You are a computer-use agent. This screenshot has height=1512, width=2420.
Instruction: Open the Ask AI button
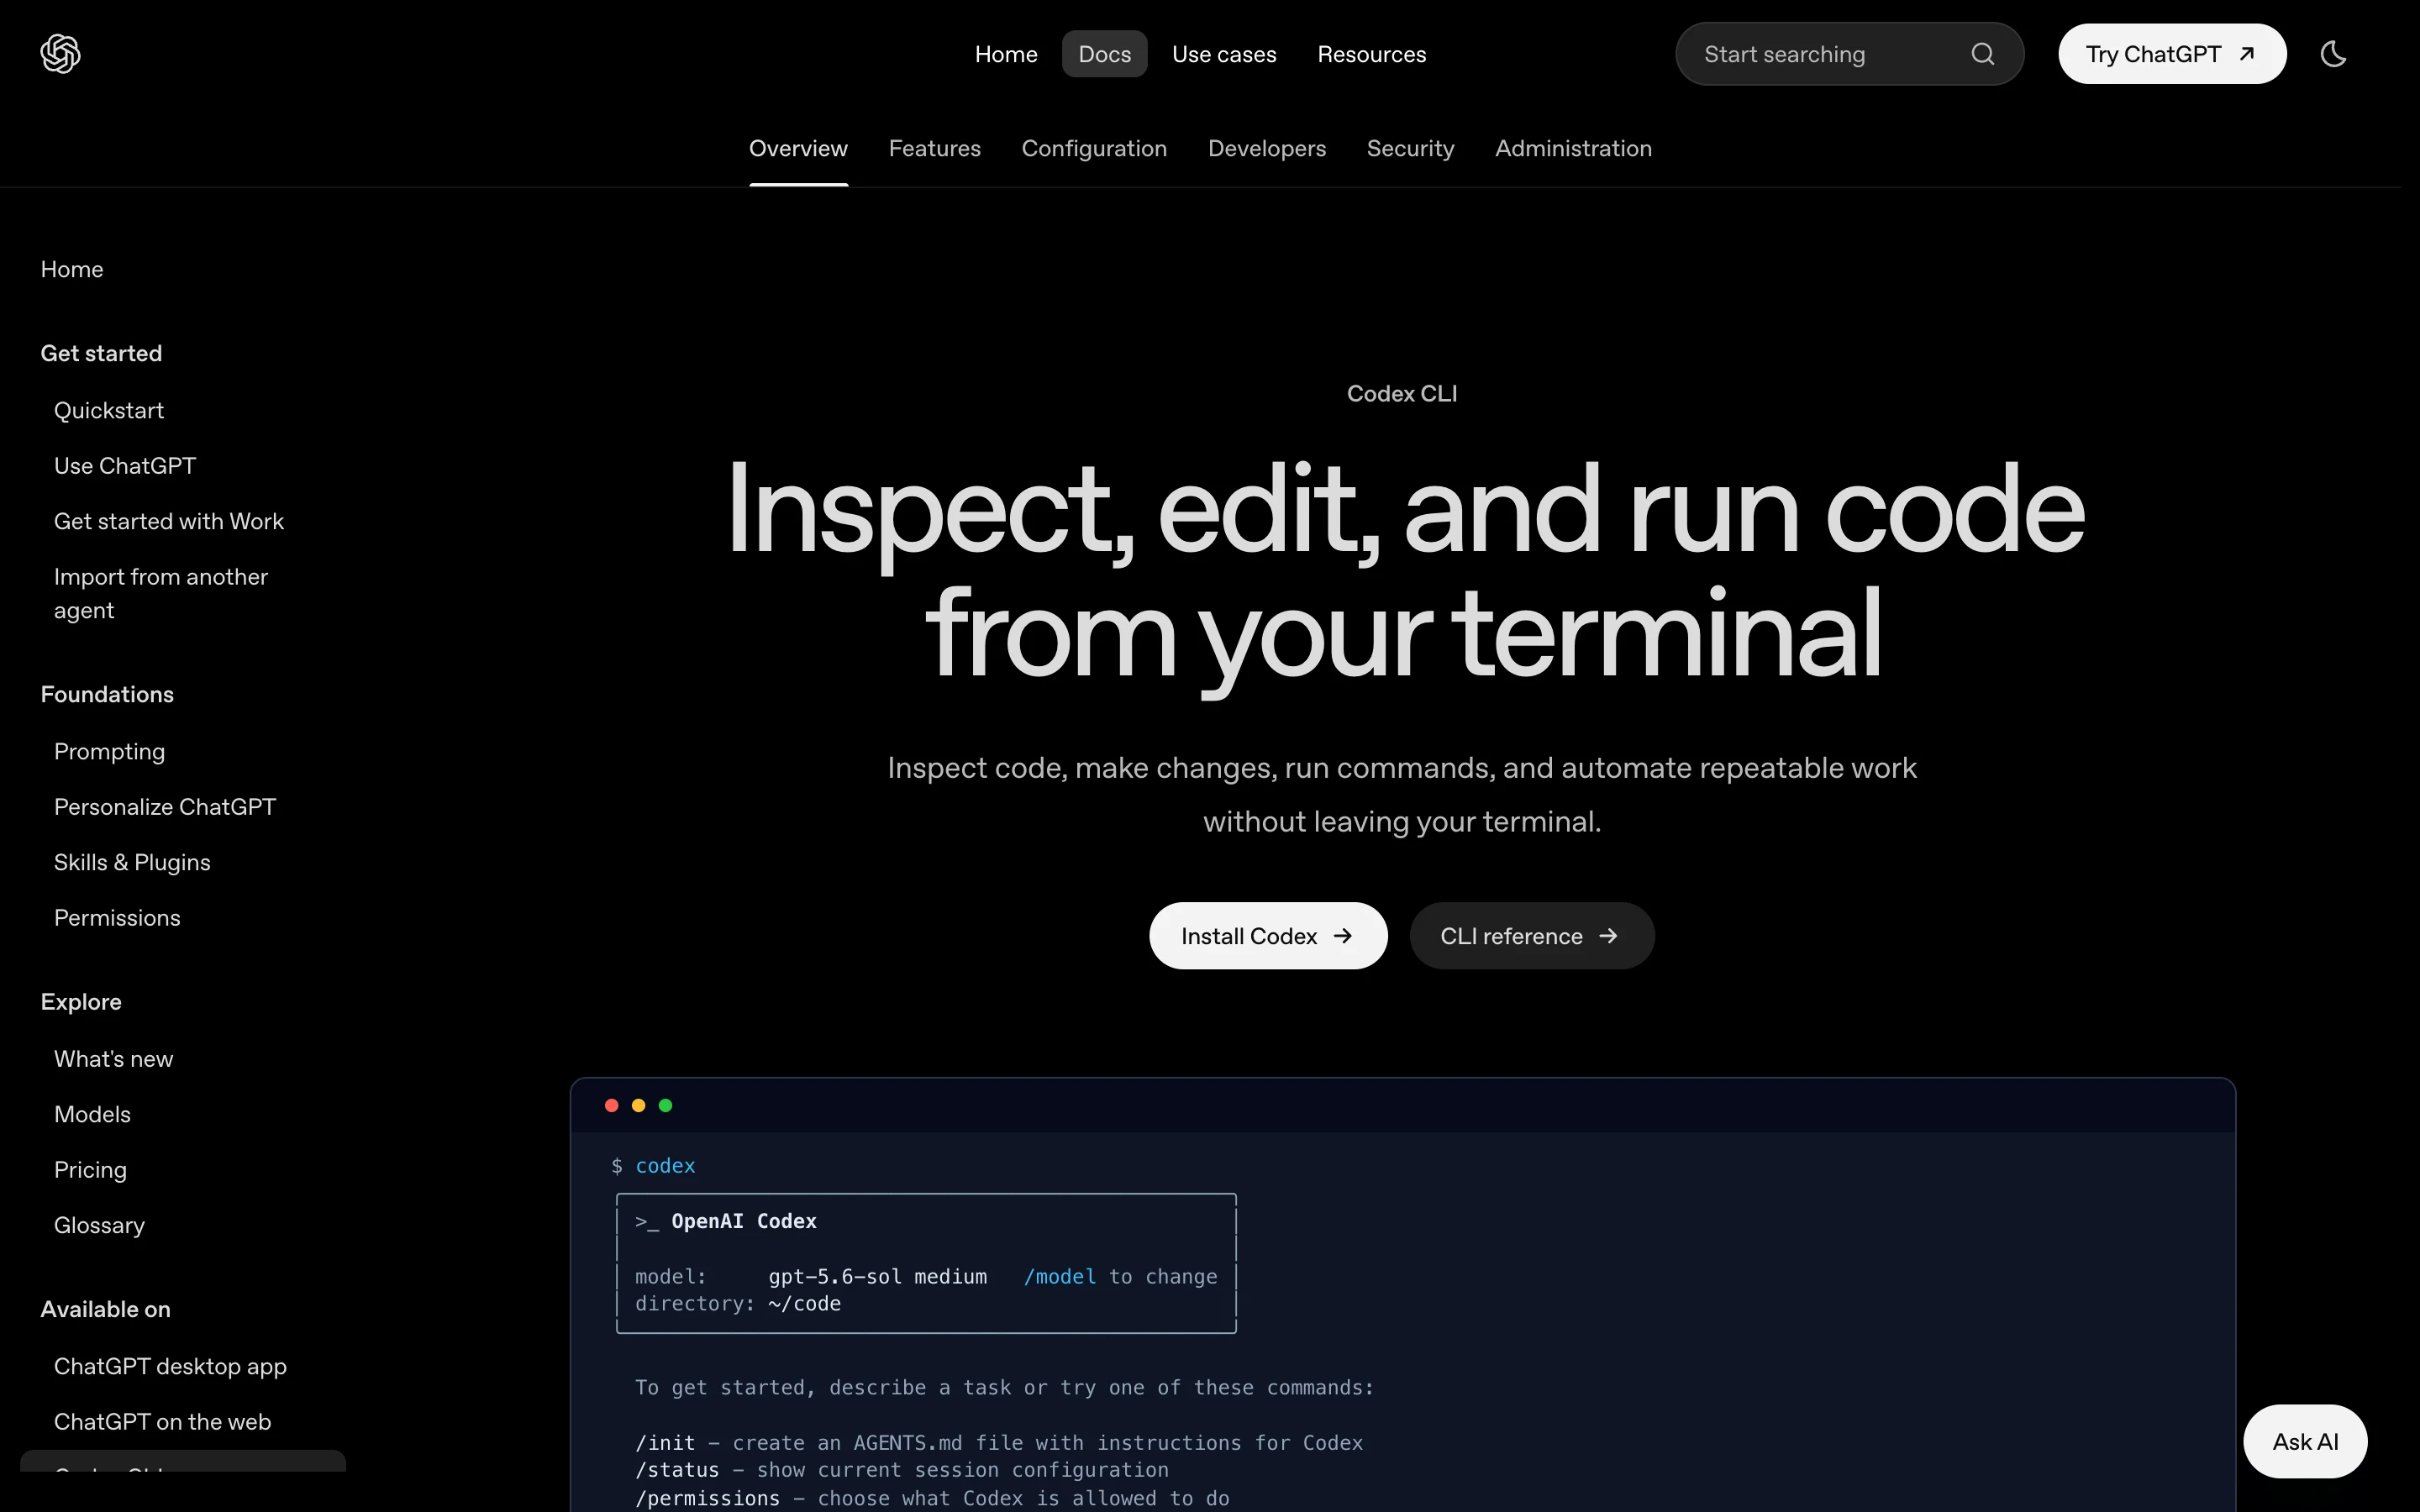2305,1441
